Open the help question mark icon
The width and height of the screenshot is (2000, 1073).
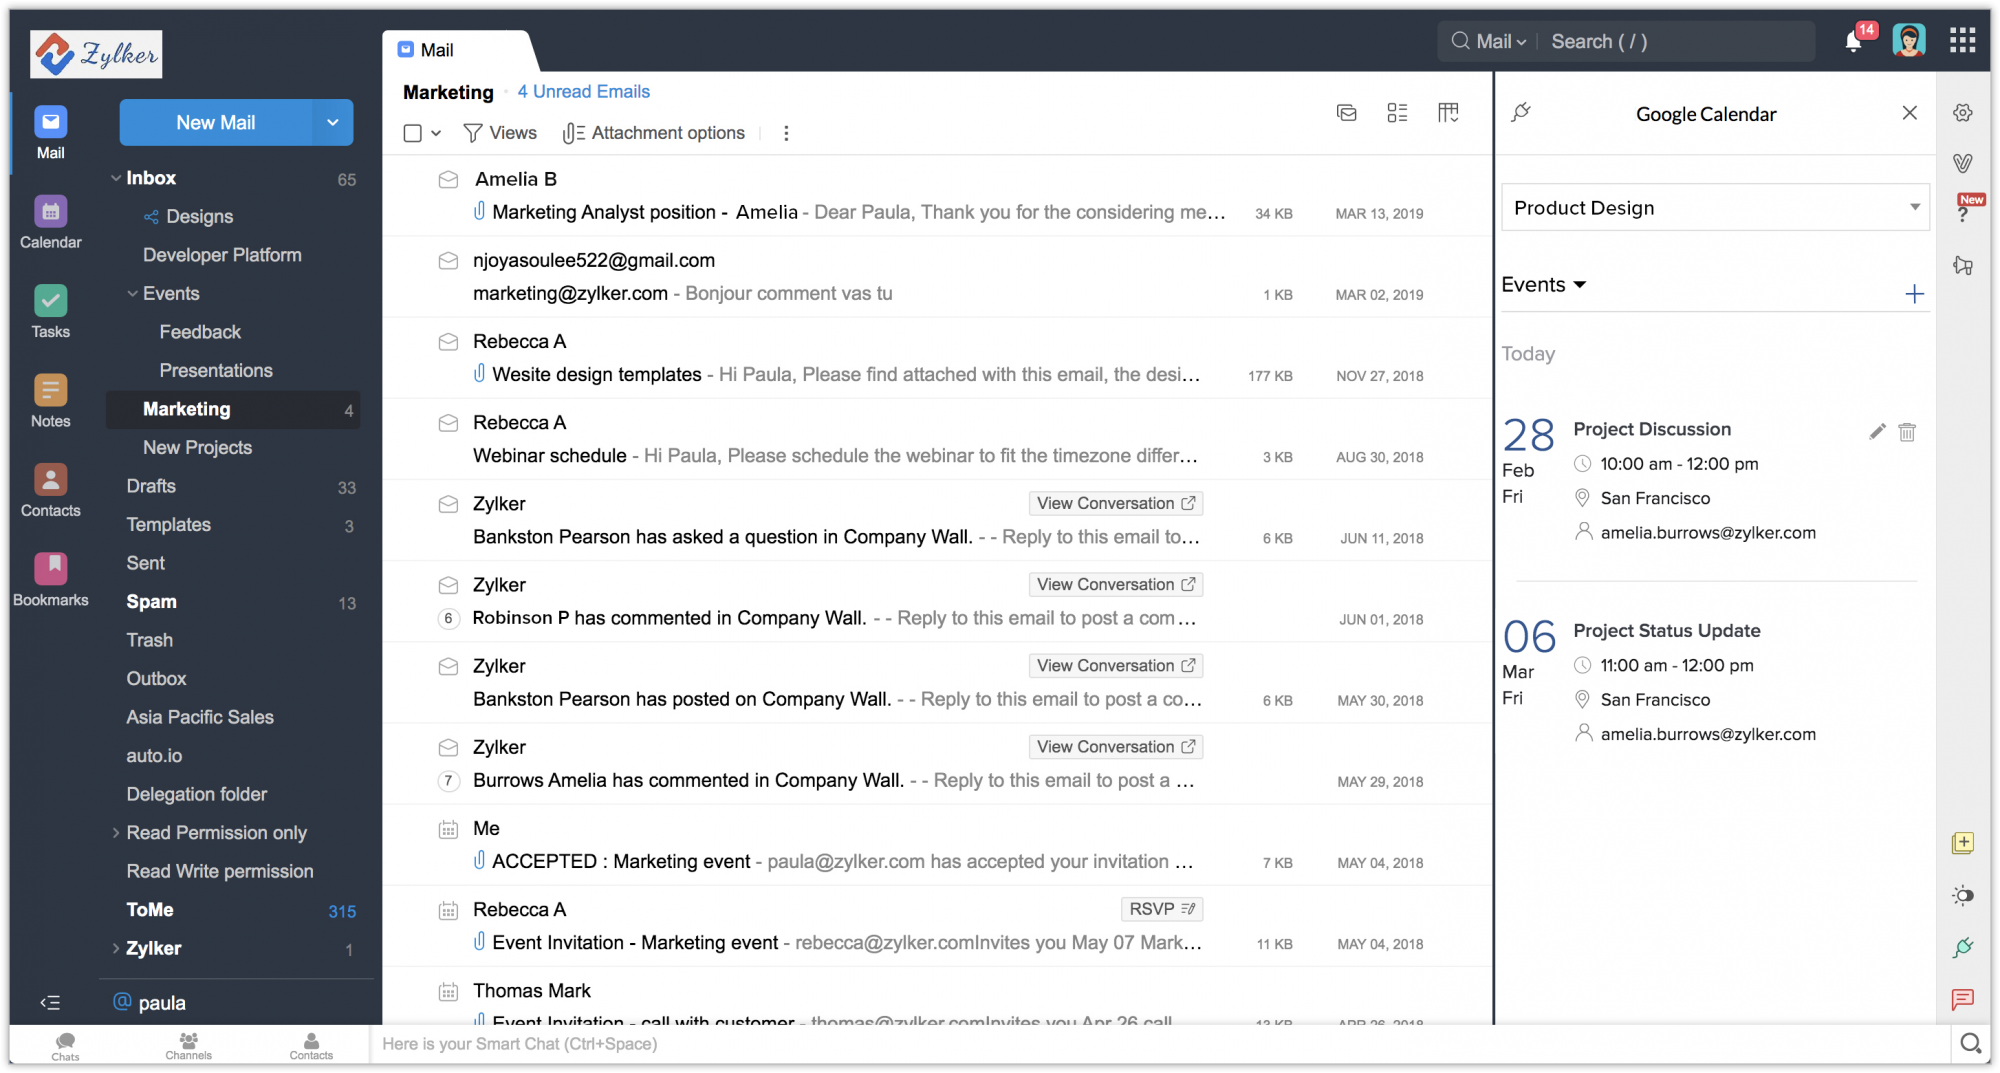1963,214
